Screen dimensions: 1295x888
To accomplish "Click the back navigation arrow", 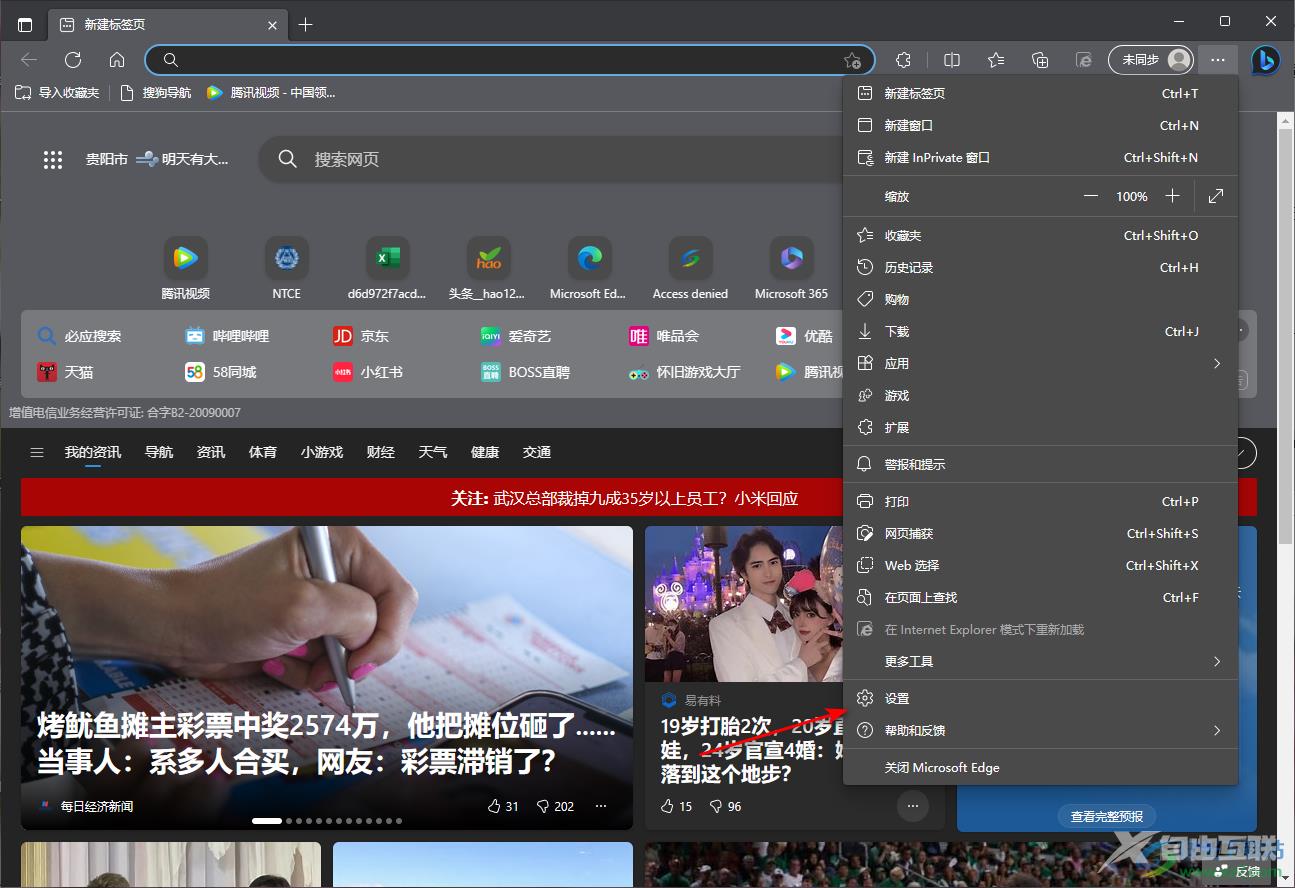I will tap(29, 60).
